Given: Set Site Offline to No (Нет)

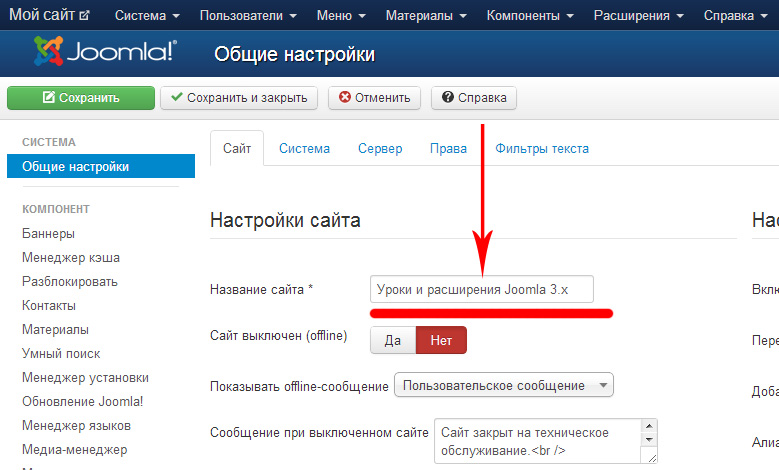Looking at the screenshot, I should click(x=441, y=340).
